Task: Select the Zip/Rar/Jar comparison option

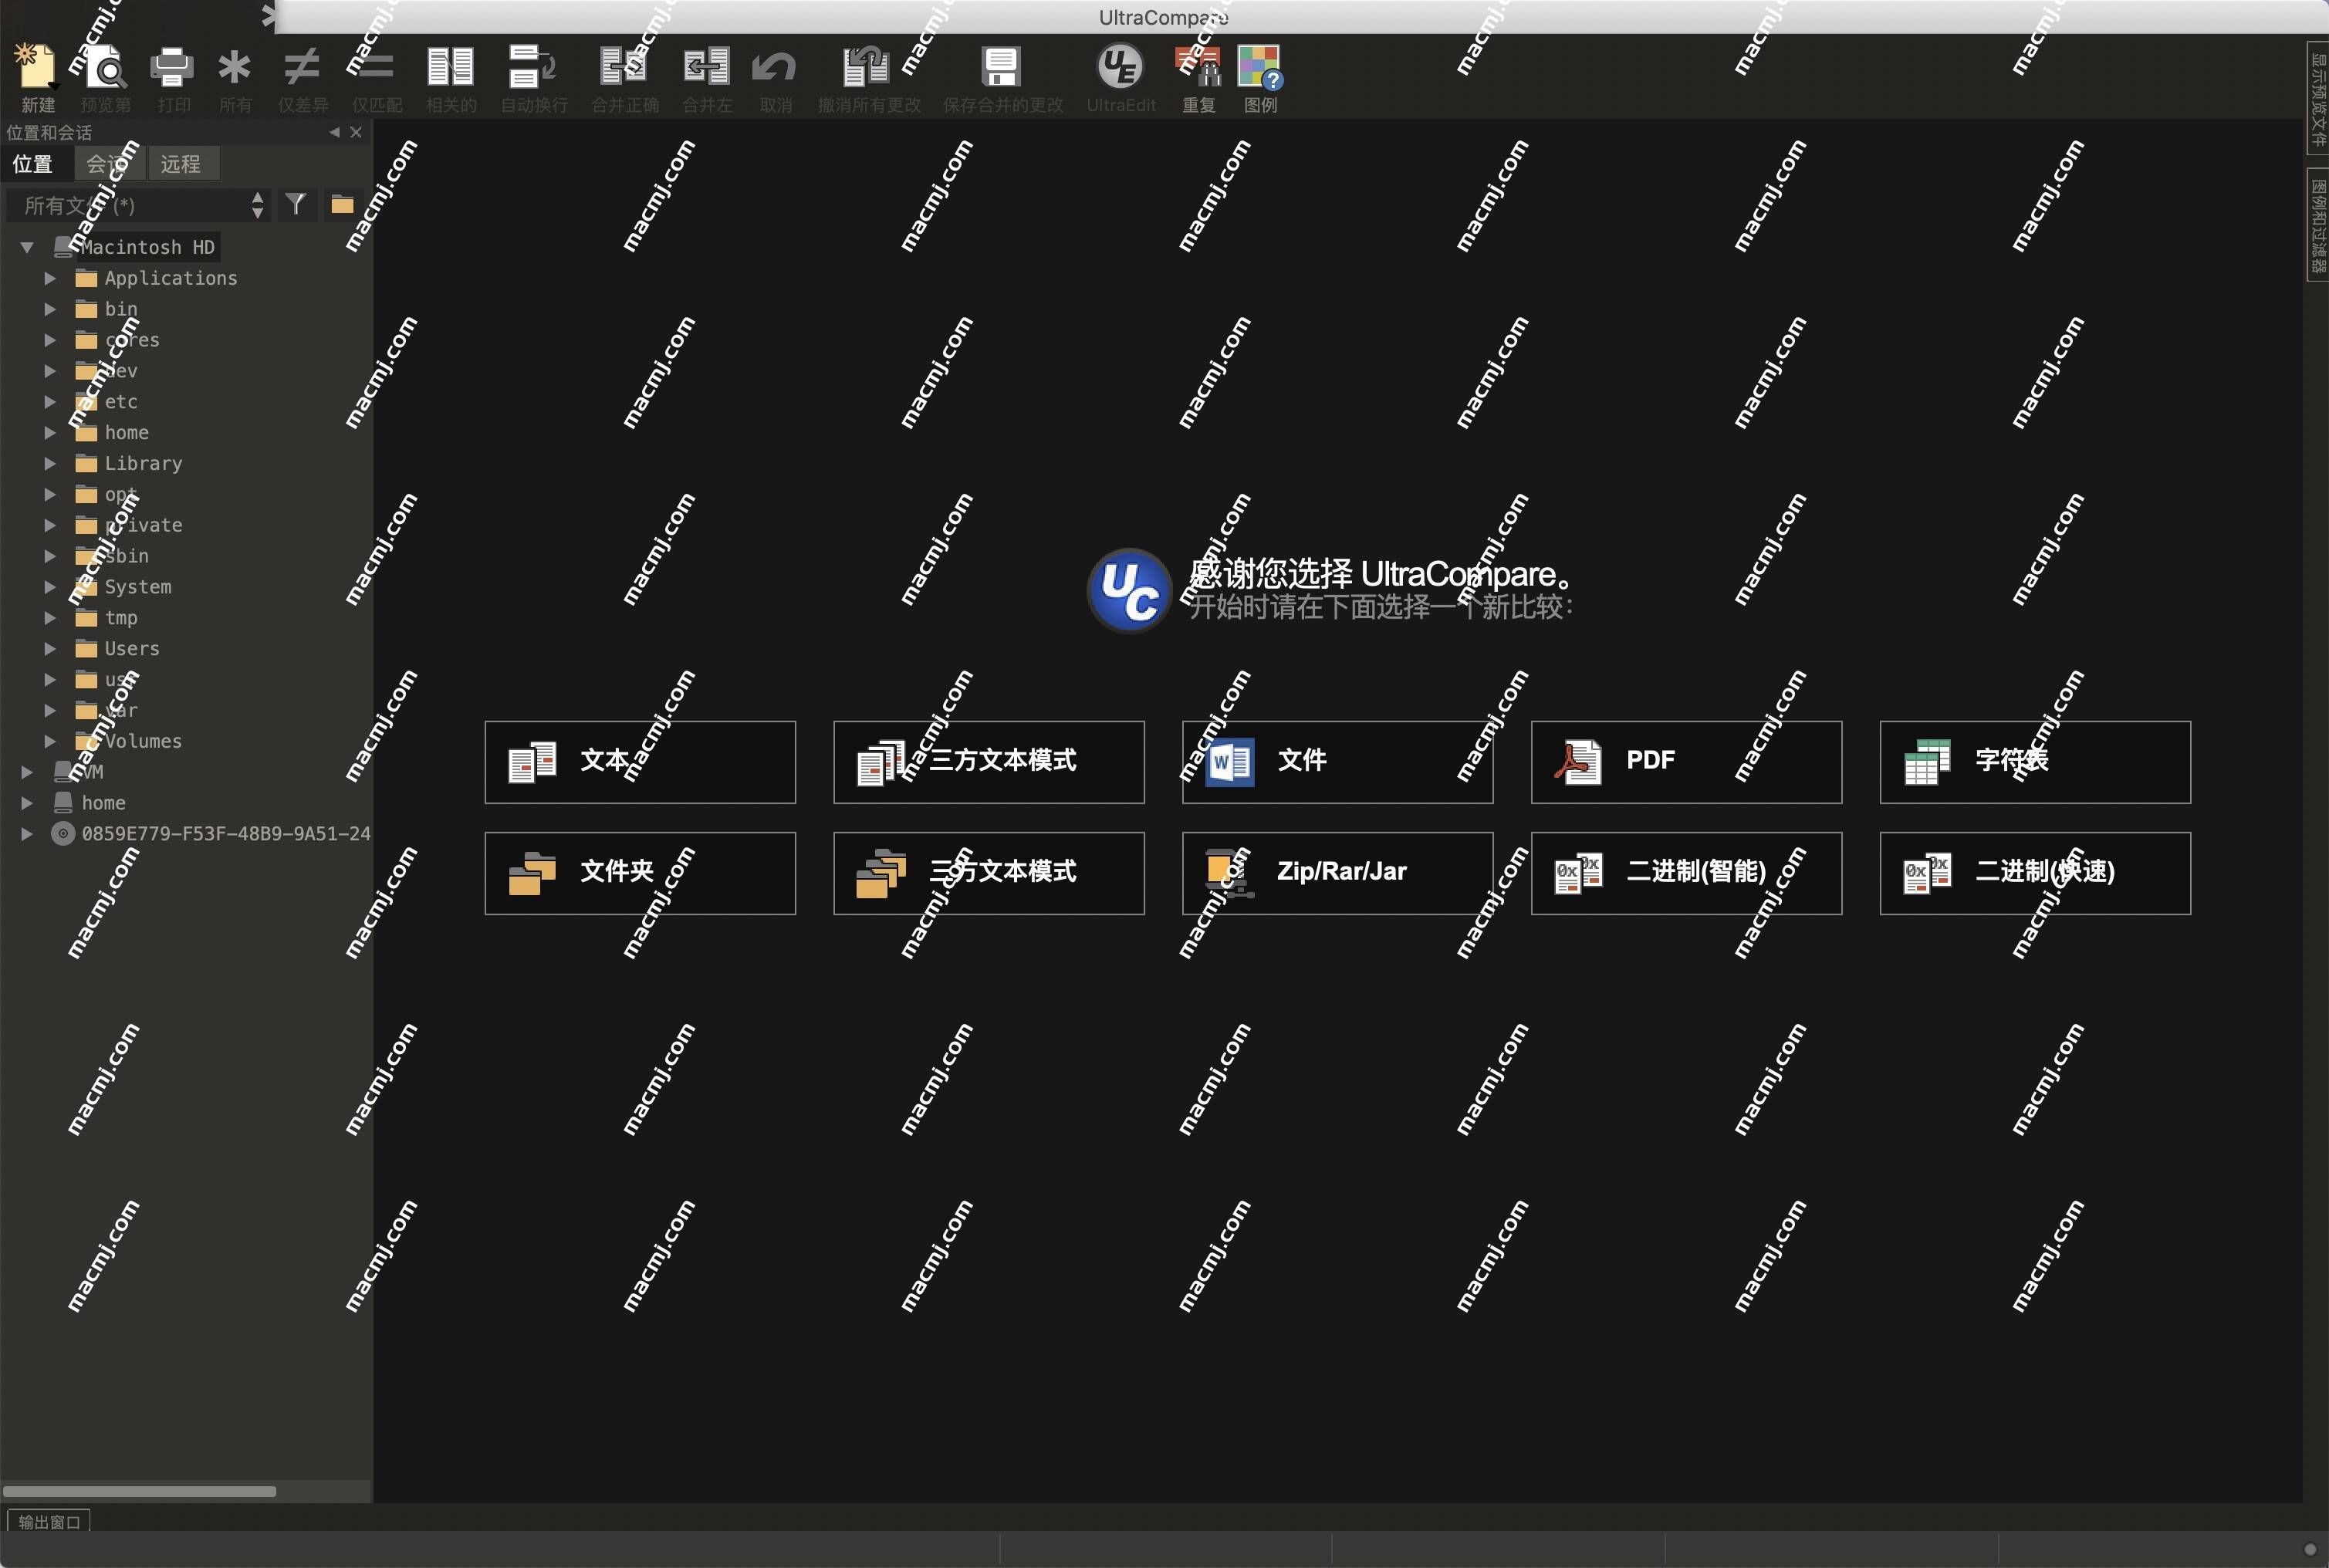Action: point(1335,871)
